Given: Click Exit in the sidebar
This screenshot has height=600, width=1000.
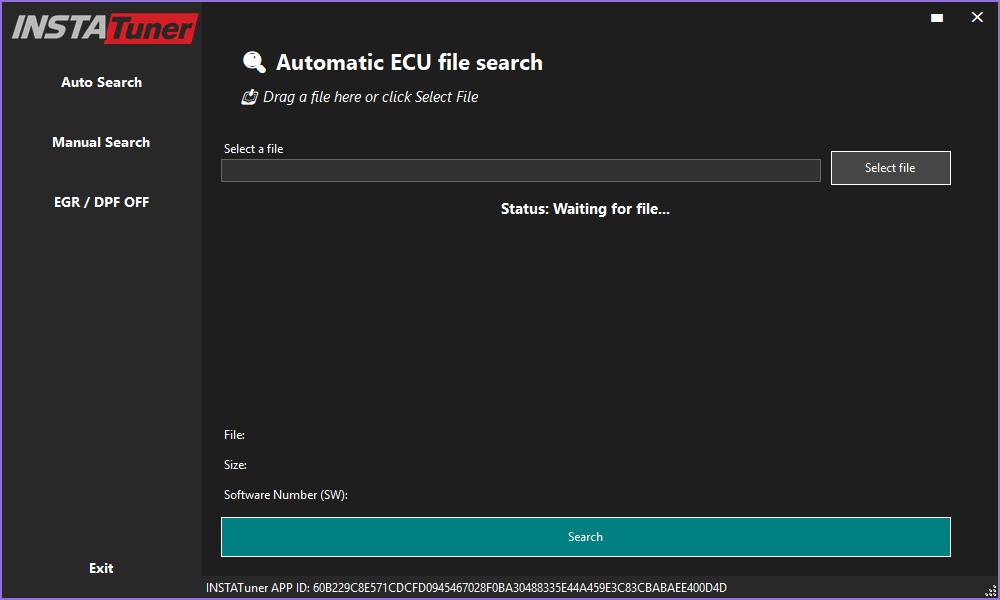Looking at the screenshot, I should click(x=101, y=568).
